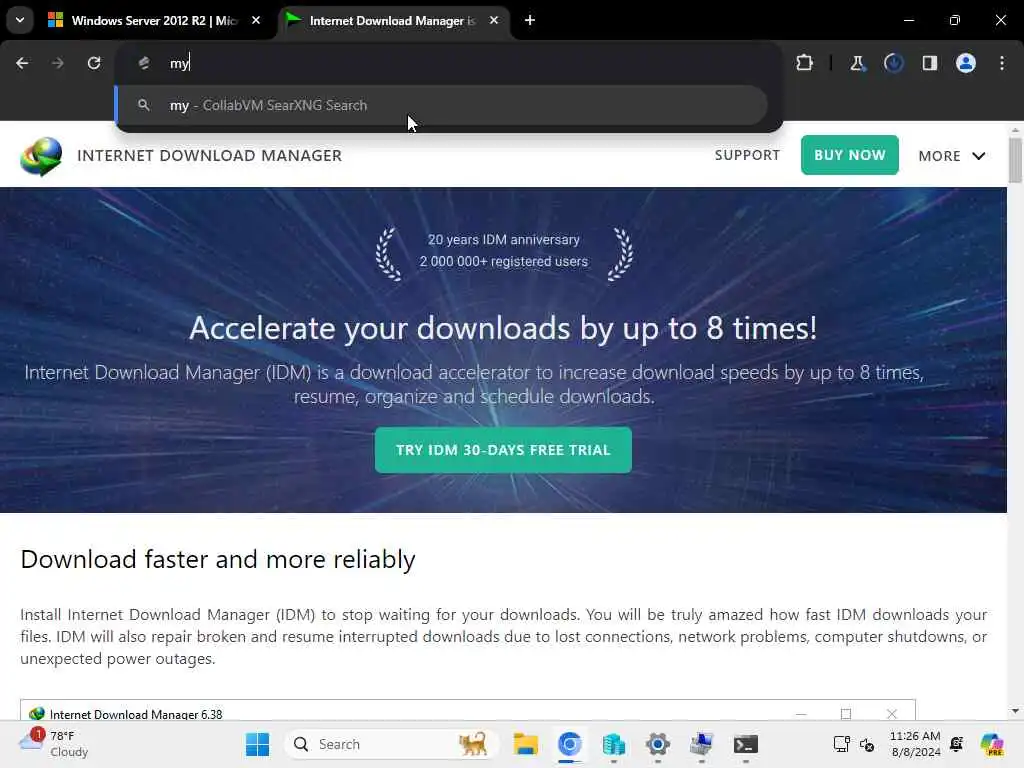This screenshot has width=1024, height=768.
Task: Open the Chrome three-dot menu
Action: 1002,63
